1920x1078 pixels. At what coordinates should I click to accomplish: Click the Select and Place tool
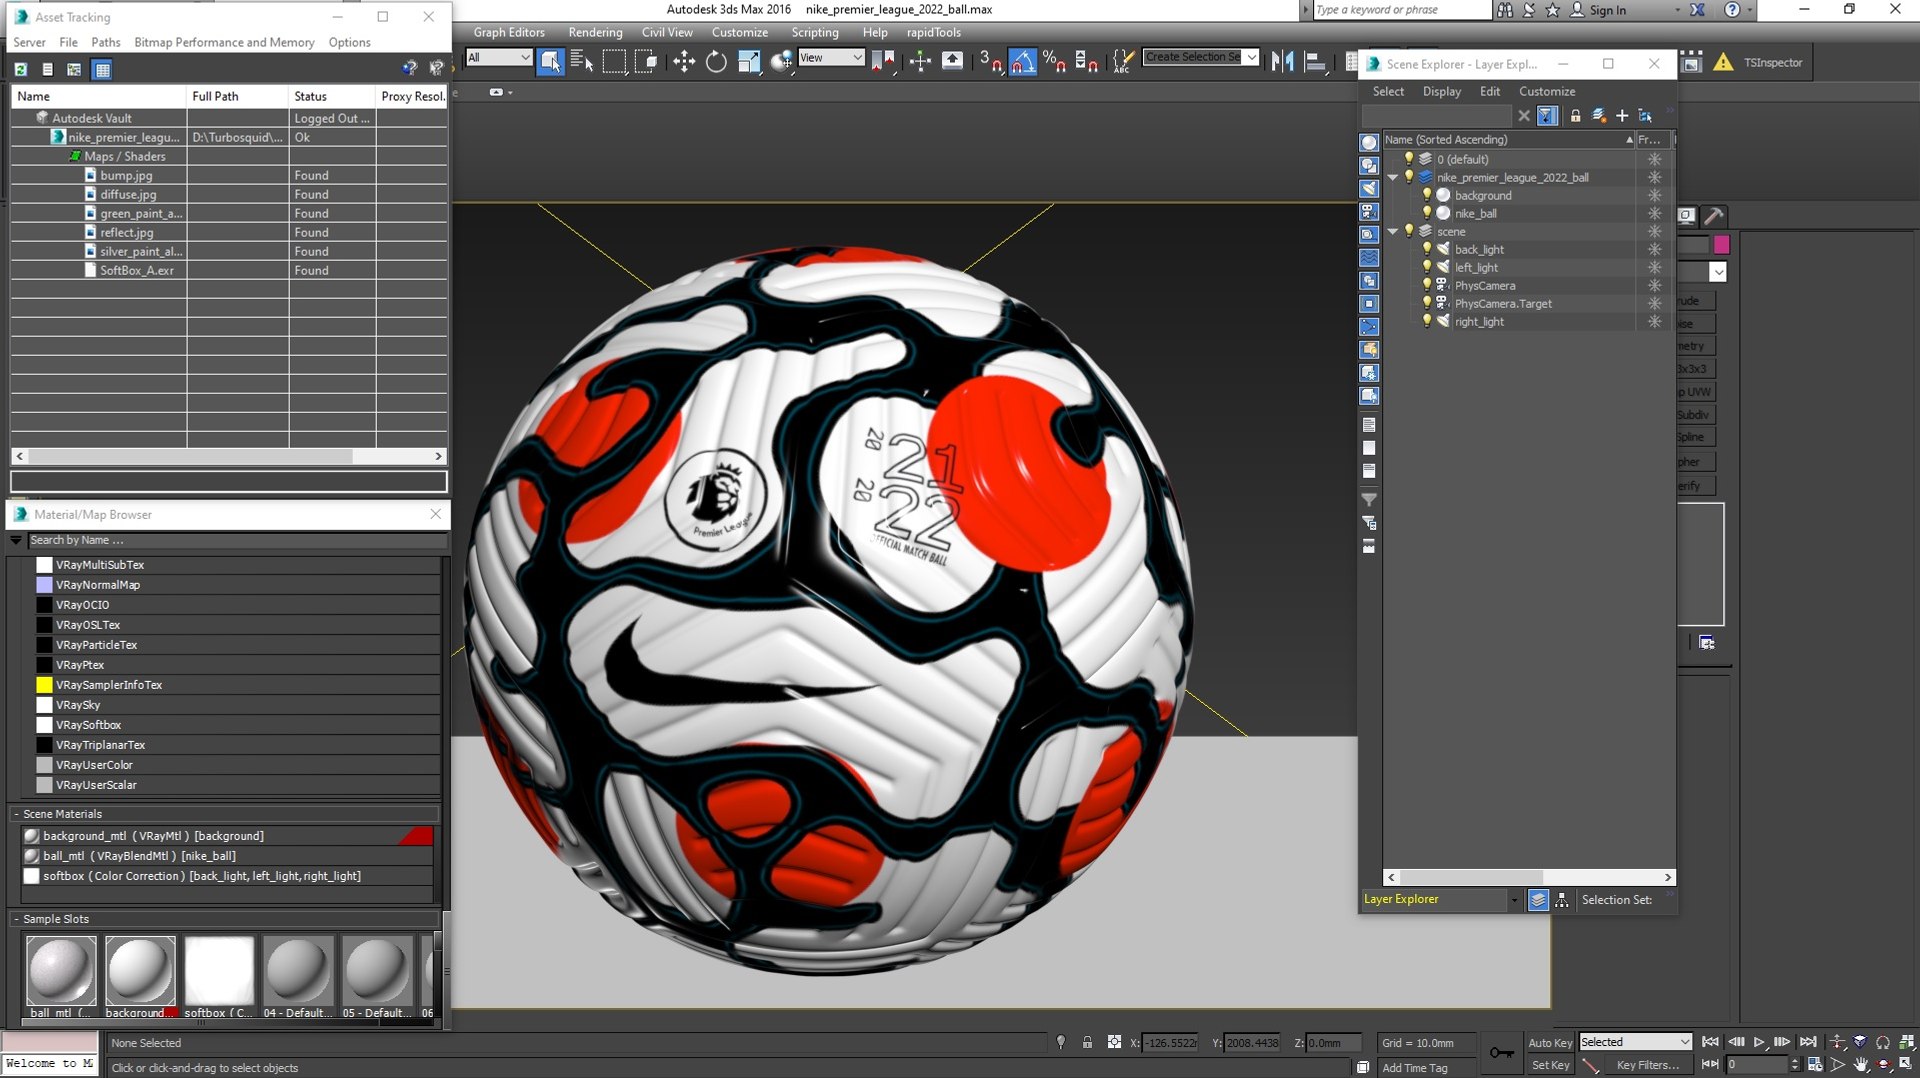pyautogui.click(x=782, y=62)
